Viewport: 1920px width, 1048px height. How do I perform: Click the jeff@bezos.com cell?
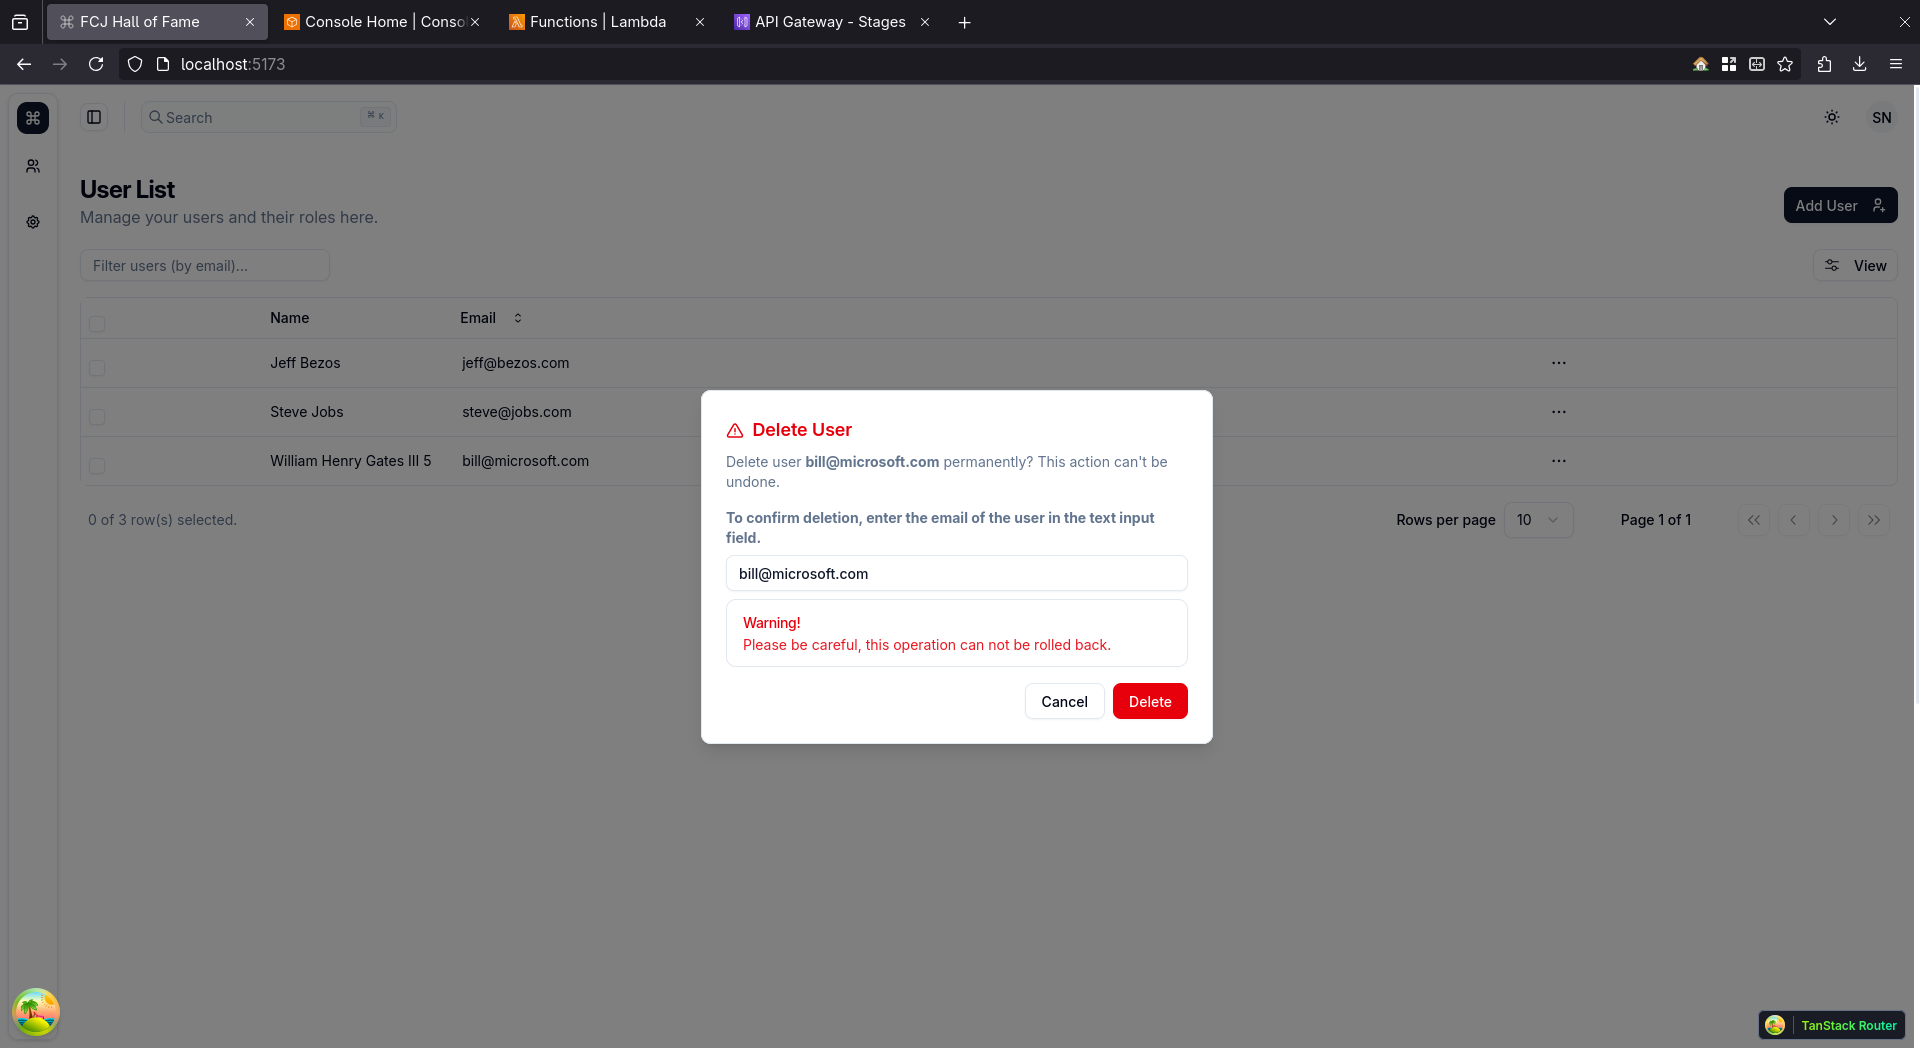(x=515, y=363)
